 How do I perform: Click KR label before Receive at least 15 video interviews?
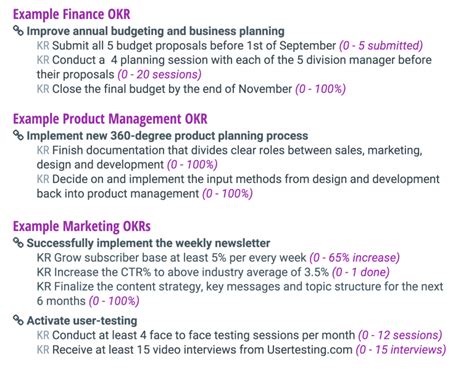(43, 349)
